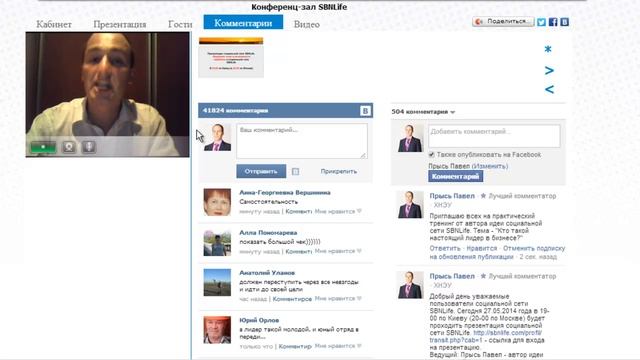The image size is (640, 360).
Task: Switch to the Видео tab
Action: 307,24
